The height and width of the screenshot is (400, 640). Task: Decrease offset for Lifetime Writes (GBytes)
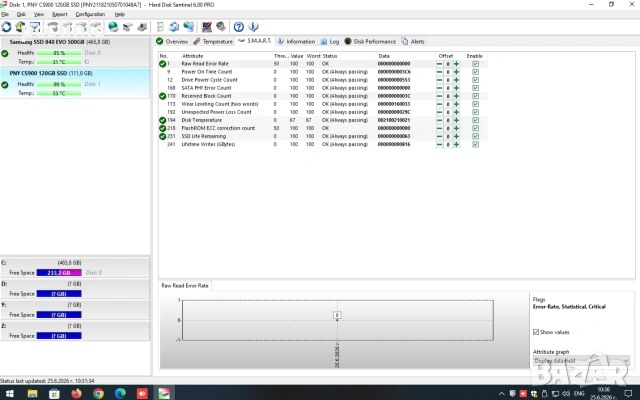[439, 144]
